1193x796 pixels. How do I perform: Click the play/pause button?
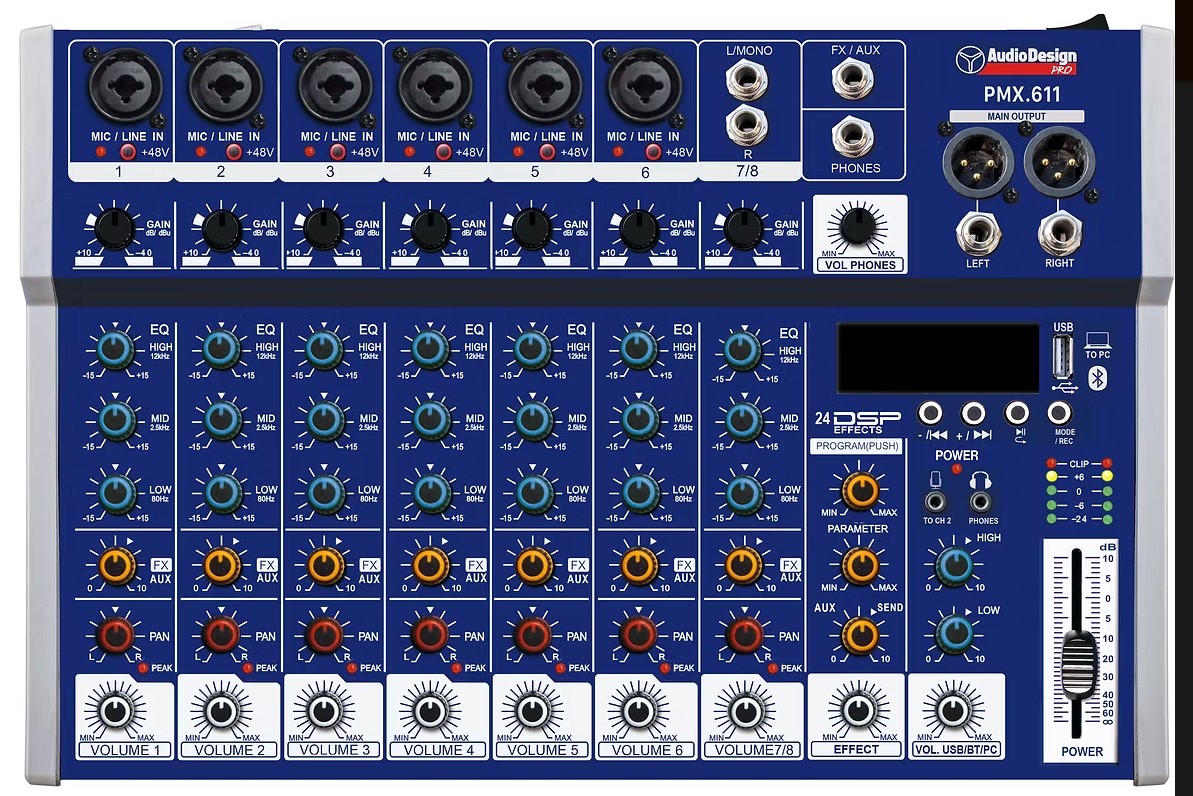click(x=1016, y=412)
